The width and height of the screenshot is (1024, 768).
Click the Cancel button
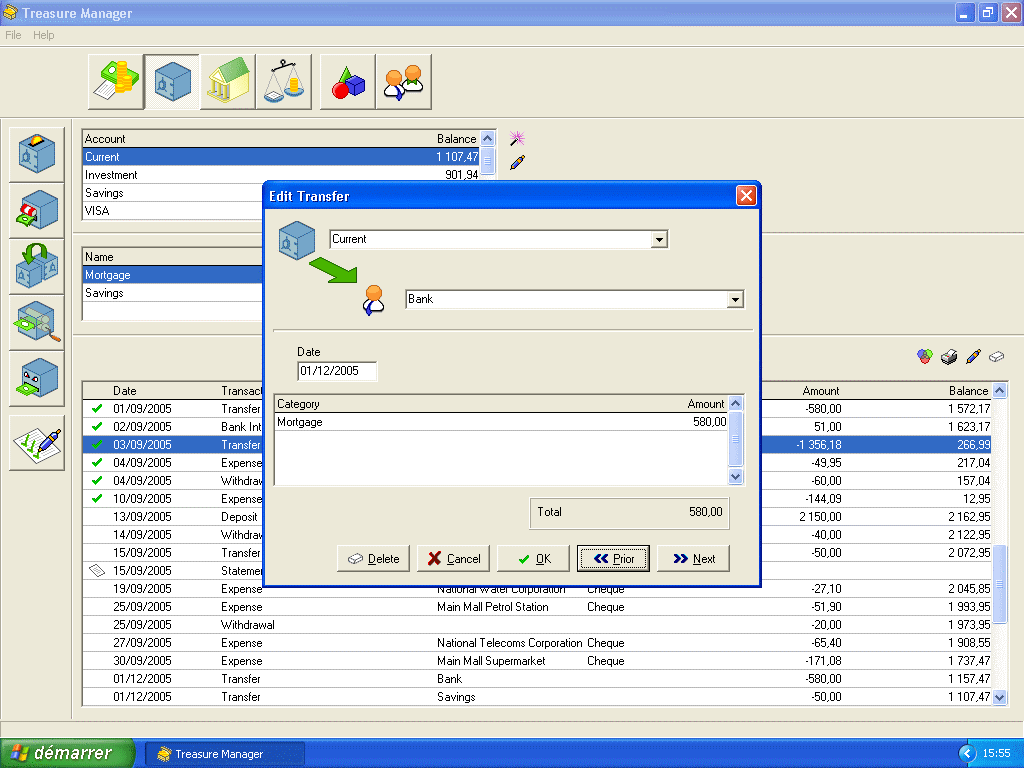click(454, 558)
